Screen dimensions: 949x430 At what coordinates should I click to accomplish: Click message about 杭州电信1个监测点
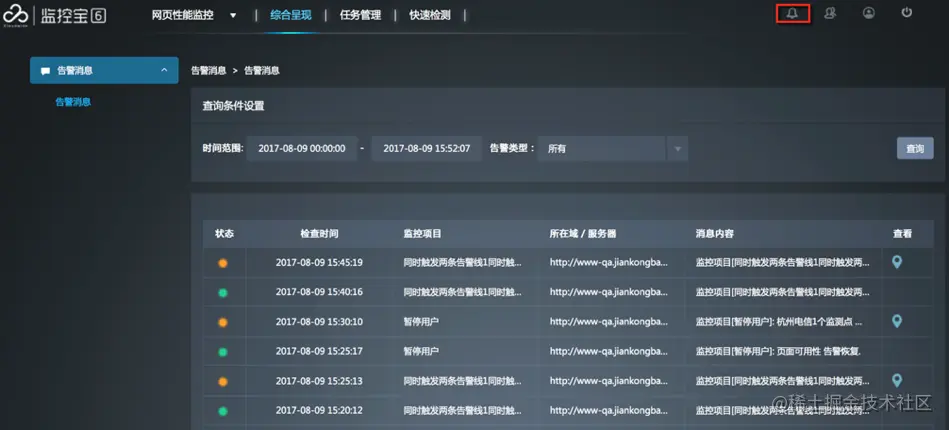point(780,322)
